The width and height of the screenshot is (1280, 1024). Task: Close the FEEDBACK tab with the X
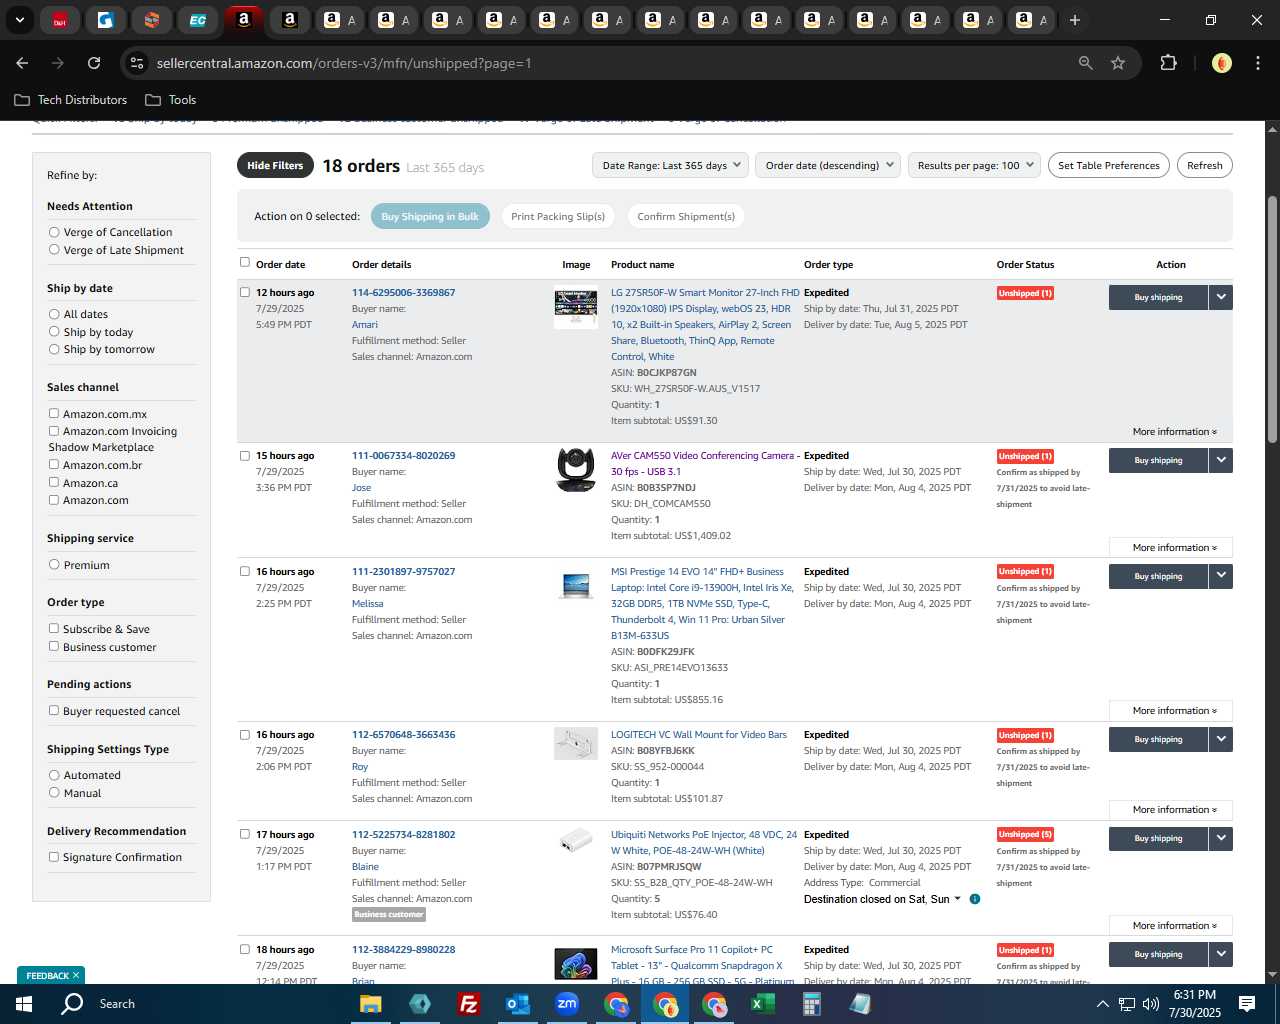point(76,975)
